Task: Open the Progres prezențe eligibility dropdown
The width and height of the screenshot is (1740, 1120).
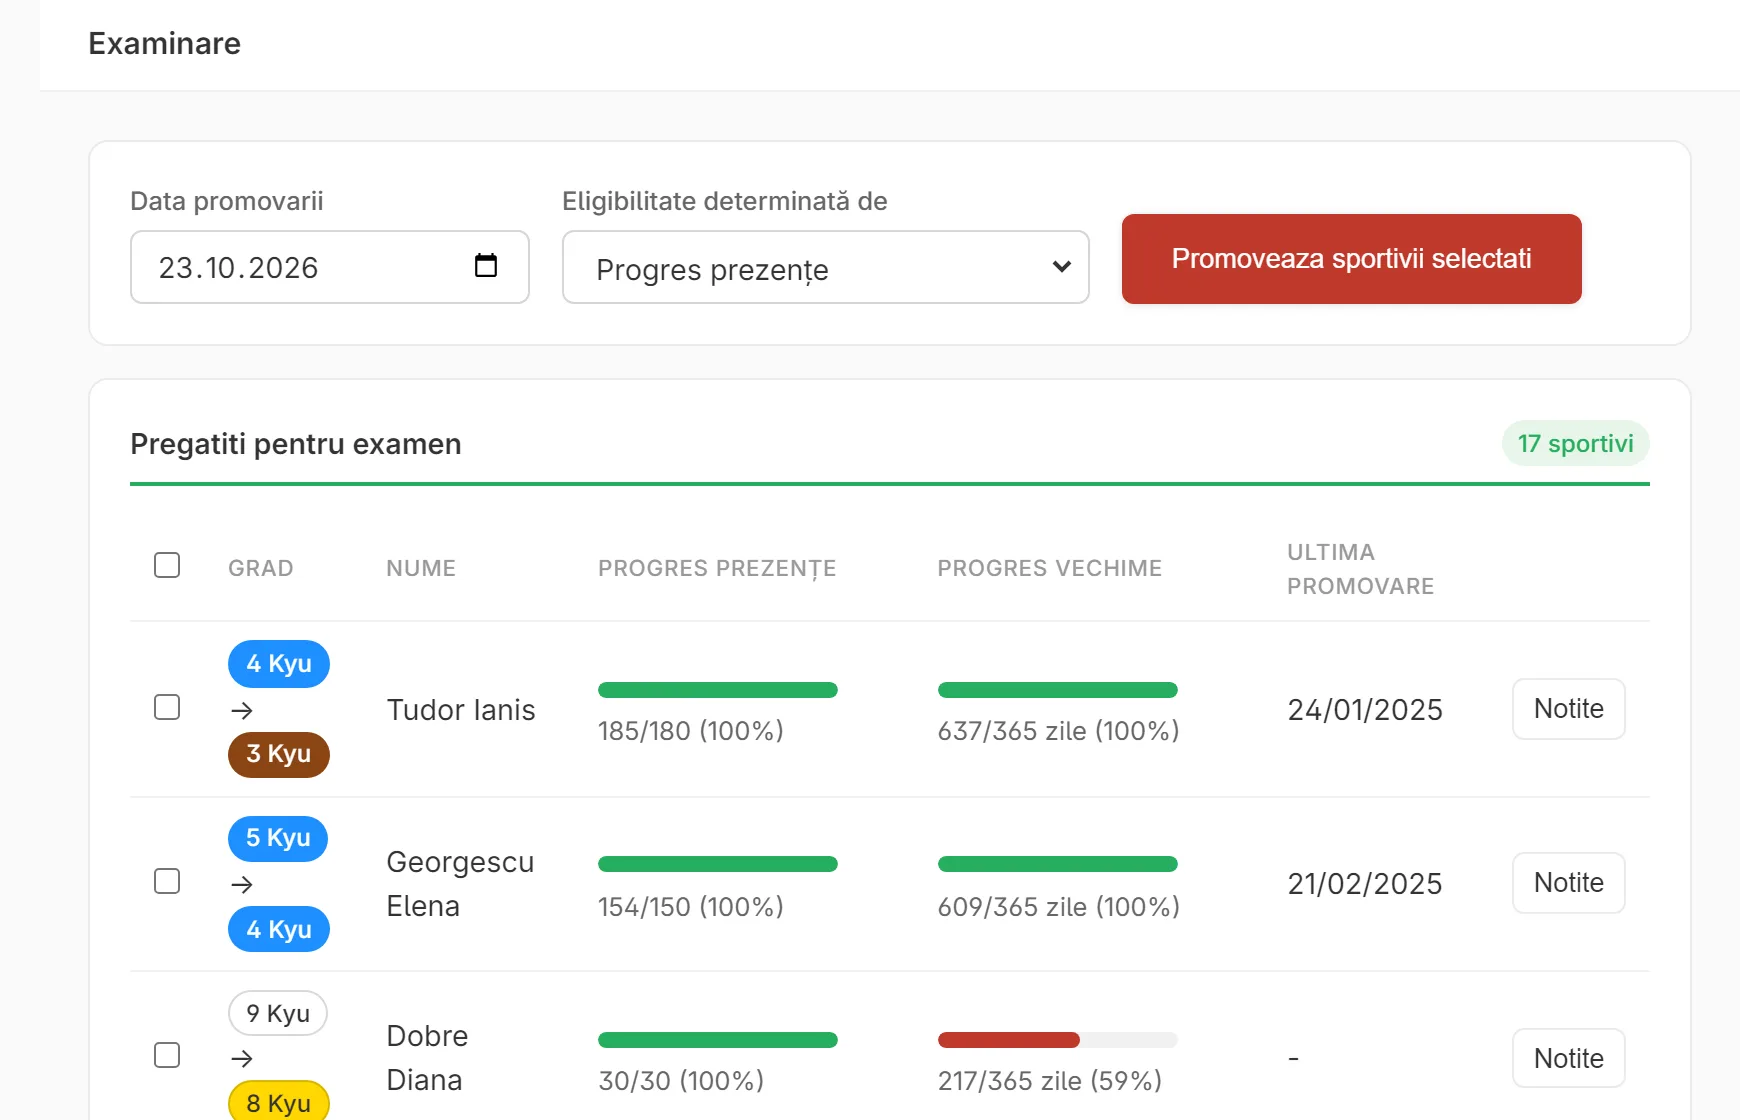Action: [826, 267]
